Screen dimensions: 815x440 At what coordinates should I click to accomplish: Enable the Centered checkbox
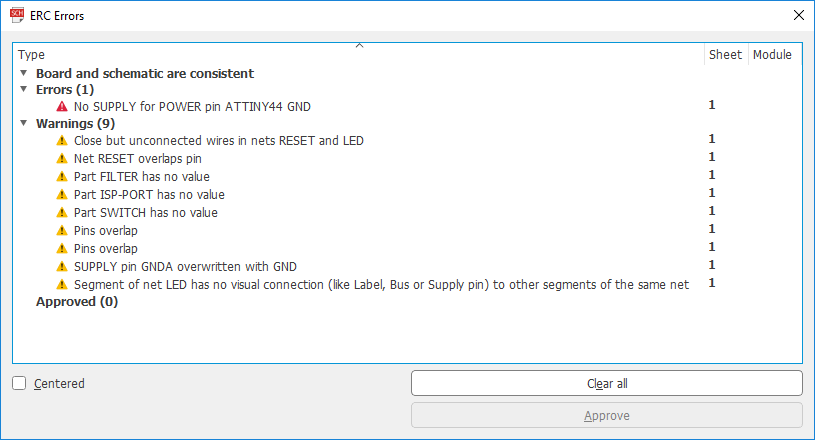19,383
